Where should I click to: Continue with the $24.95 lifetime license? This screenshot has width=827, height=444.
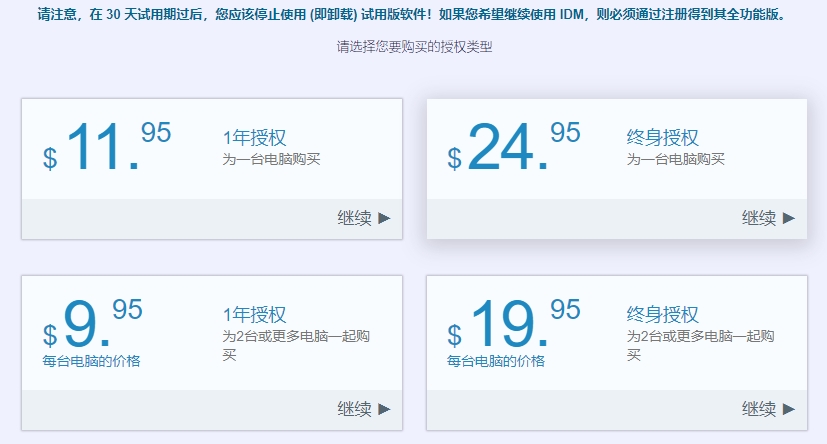click(768, 218)
